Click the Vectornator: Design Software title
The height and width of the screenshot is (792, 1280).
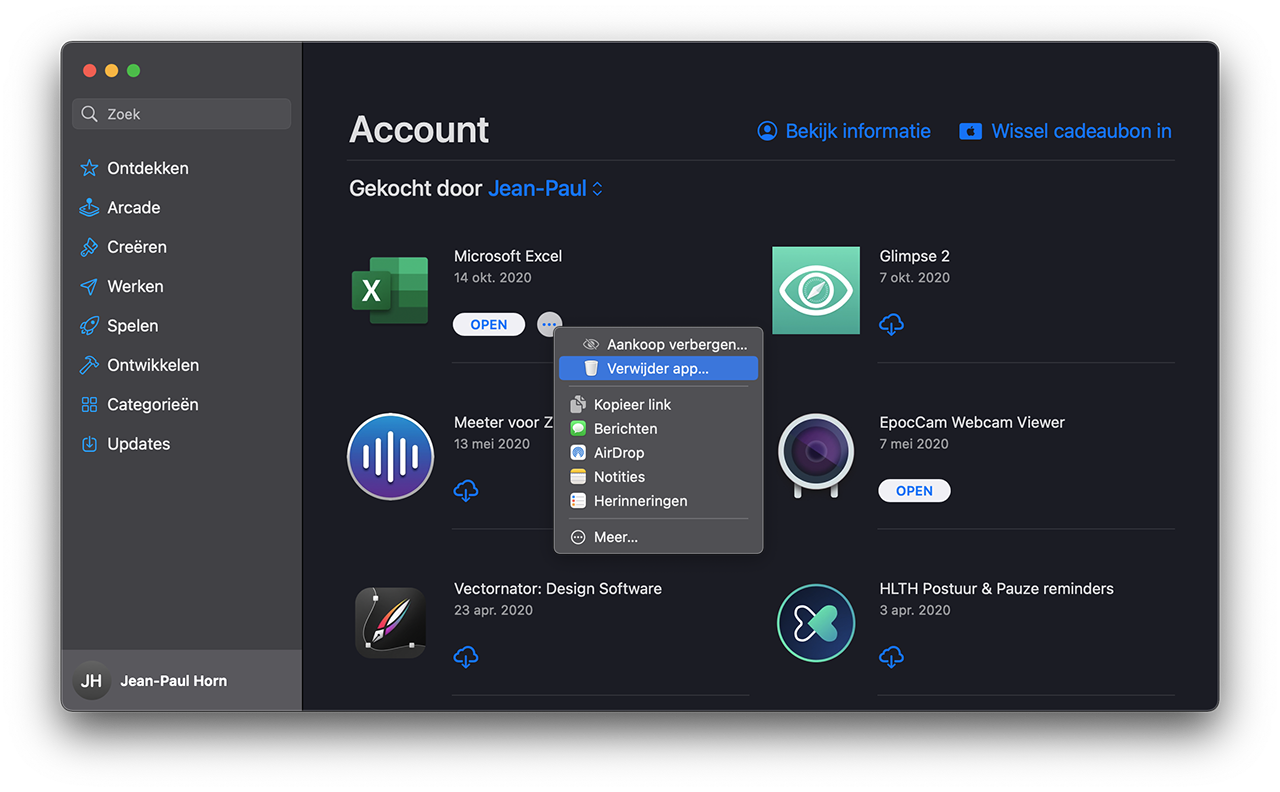pos(558,588)
